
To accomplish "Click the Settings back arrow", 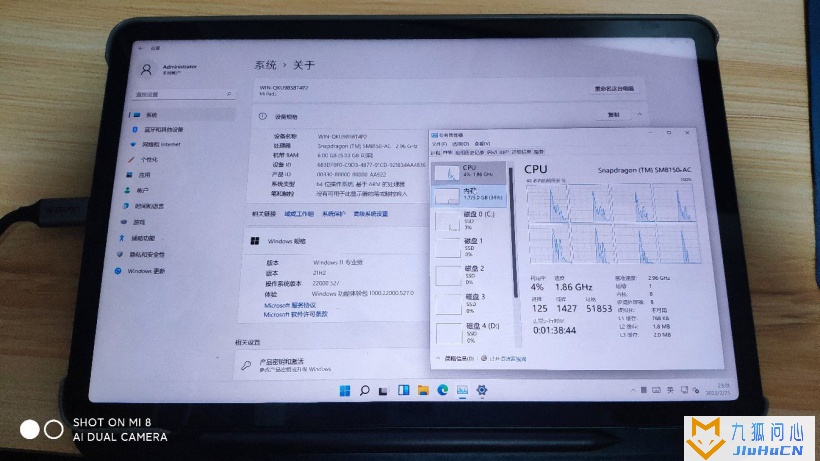I will point(141,48).
